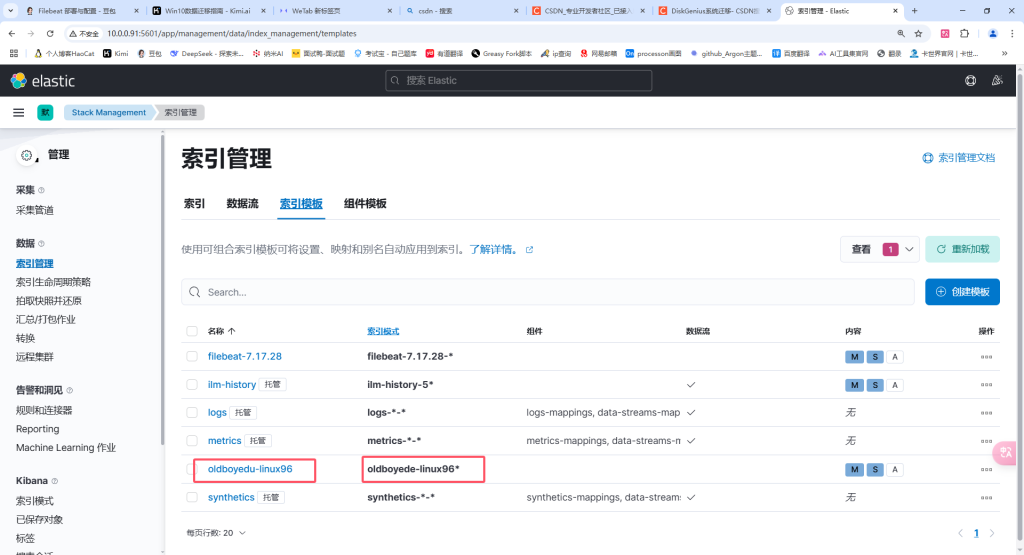
Task: Open the 每页行数 rows-per-page dropdown
Action: tap(214, 533)
